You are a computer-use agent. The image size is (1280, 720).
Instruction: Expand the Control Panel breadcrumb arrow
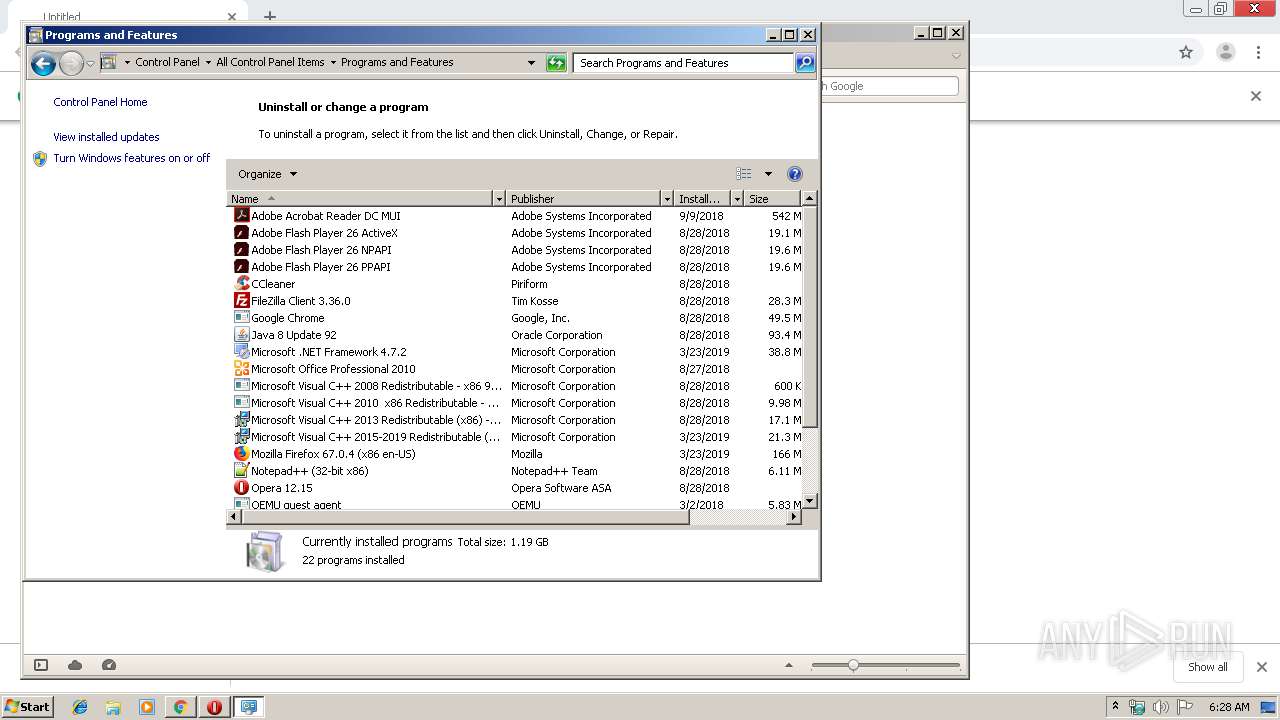pyautogui.click(x=207, y=62)
